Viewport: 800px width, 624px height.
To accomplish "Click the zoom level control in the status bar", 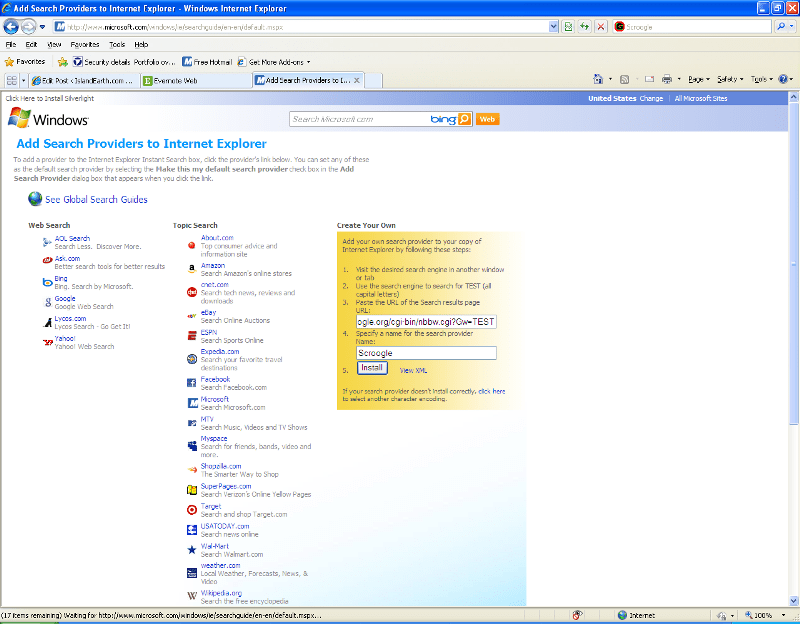I will tap(758, 615).
